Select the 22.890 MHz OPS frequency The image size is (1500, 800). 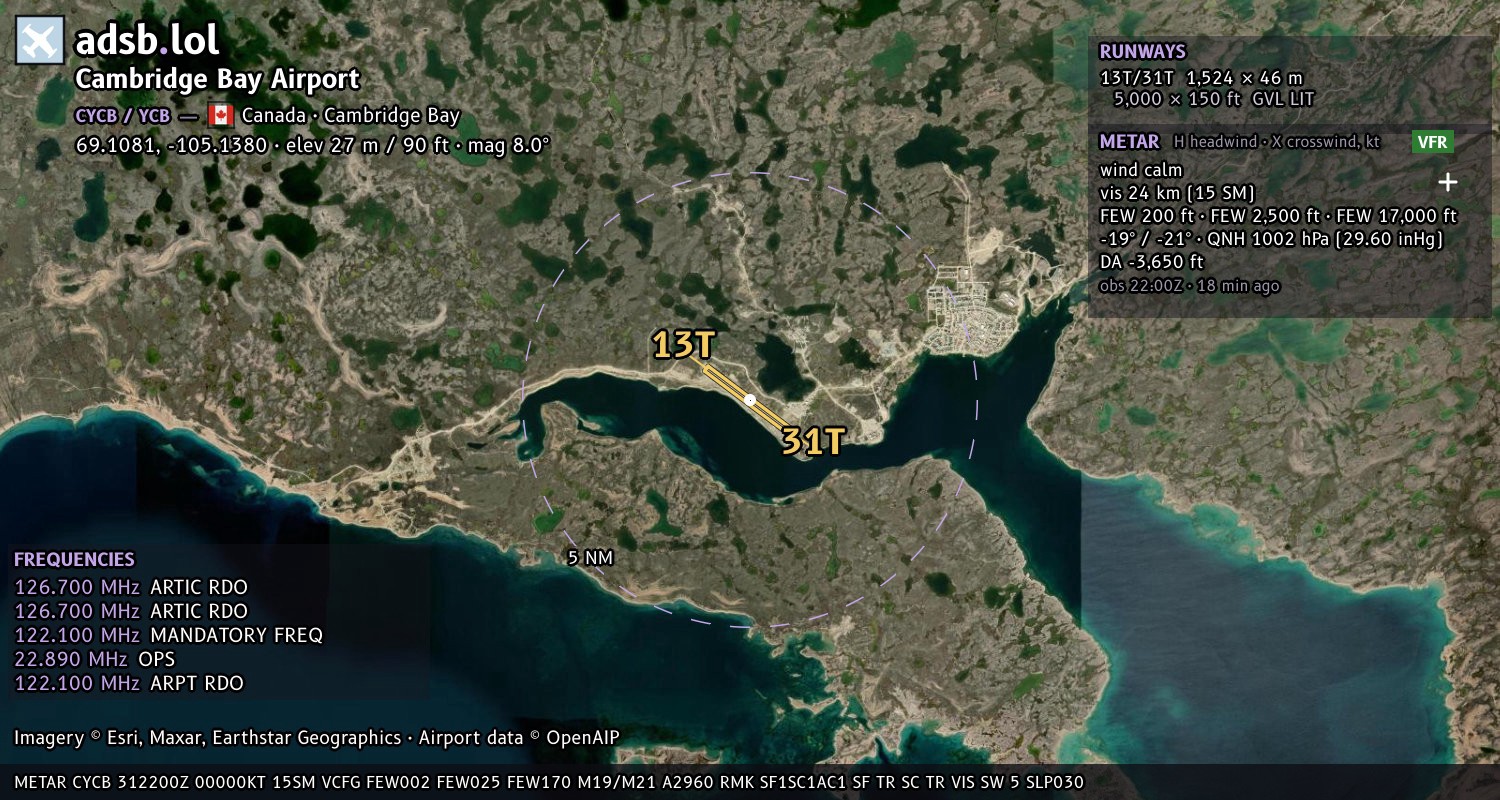(94, 659)
